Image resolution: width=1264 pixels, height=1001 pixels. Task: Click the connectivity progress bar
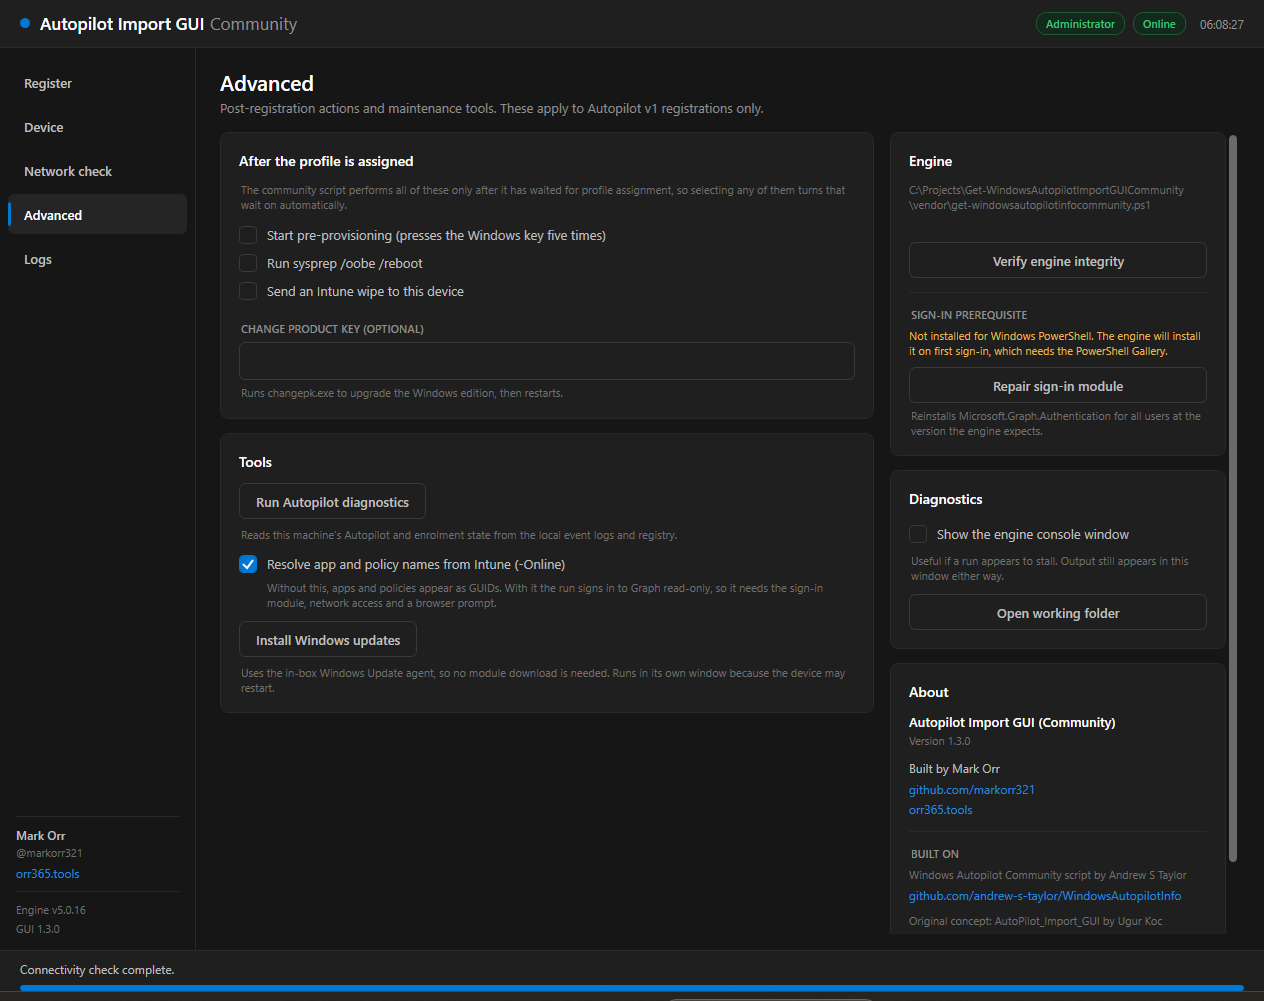click(632, 988)
